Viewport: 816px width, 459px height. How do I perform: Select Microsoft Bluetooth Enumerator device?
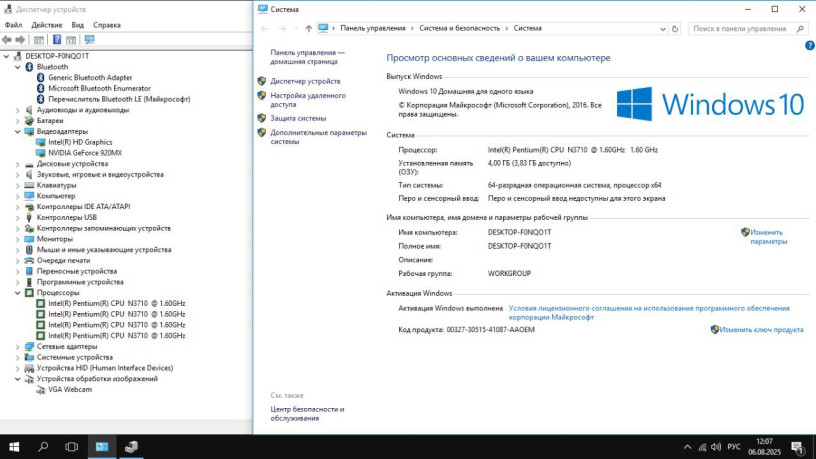[x=99, y=88]
